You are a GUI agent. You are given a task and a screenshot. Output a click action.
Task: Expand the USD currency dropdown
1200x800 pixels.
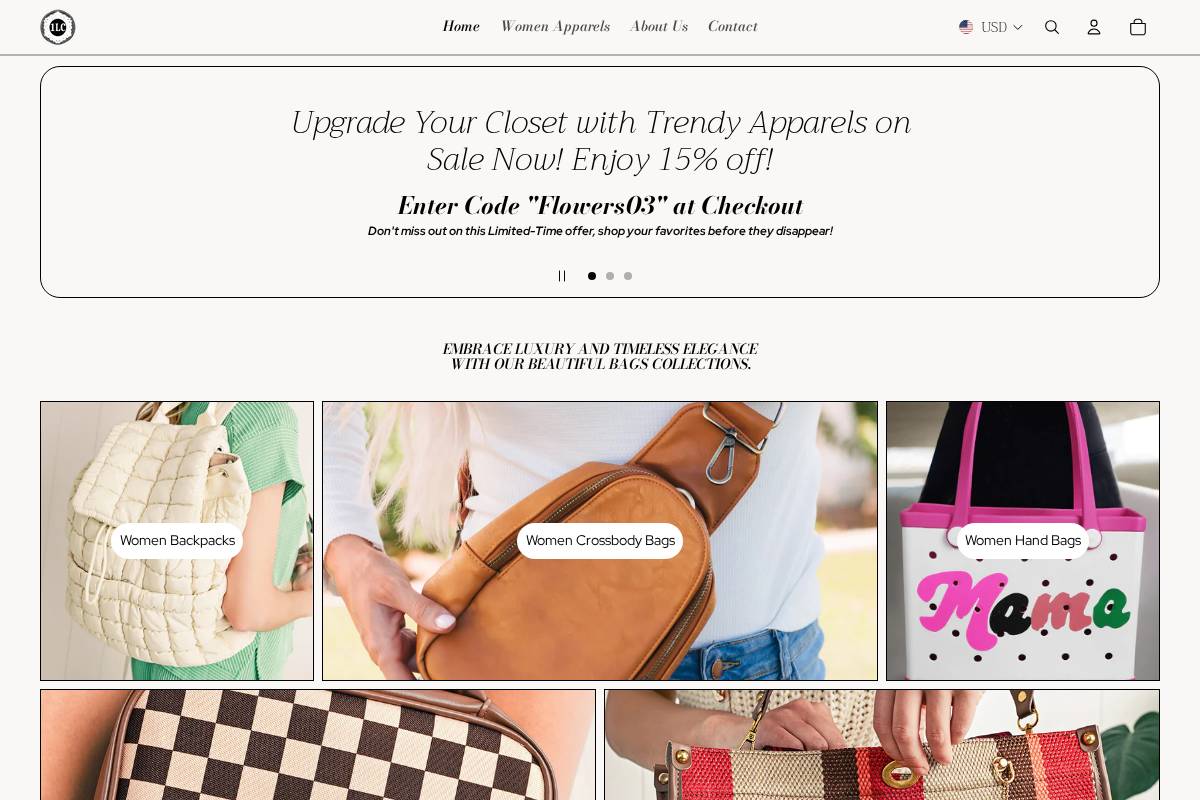tap(991, 27)
